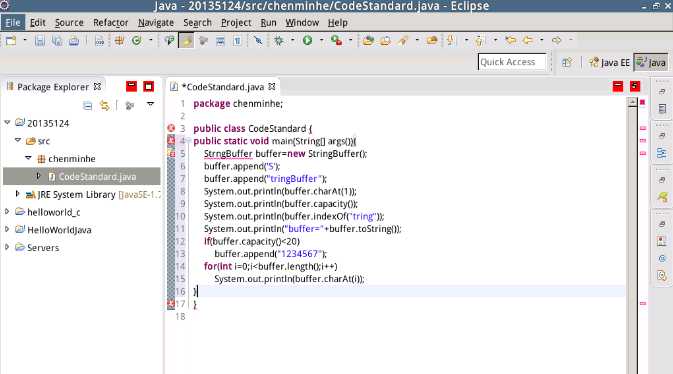Image resolution: width=673 pixels, height=374 pixels.
Task: Select the HelloWorldJava project label
Action: [59, 230]
